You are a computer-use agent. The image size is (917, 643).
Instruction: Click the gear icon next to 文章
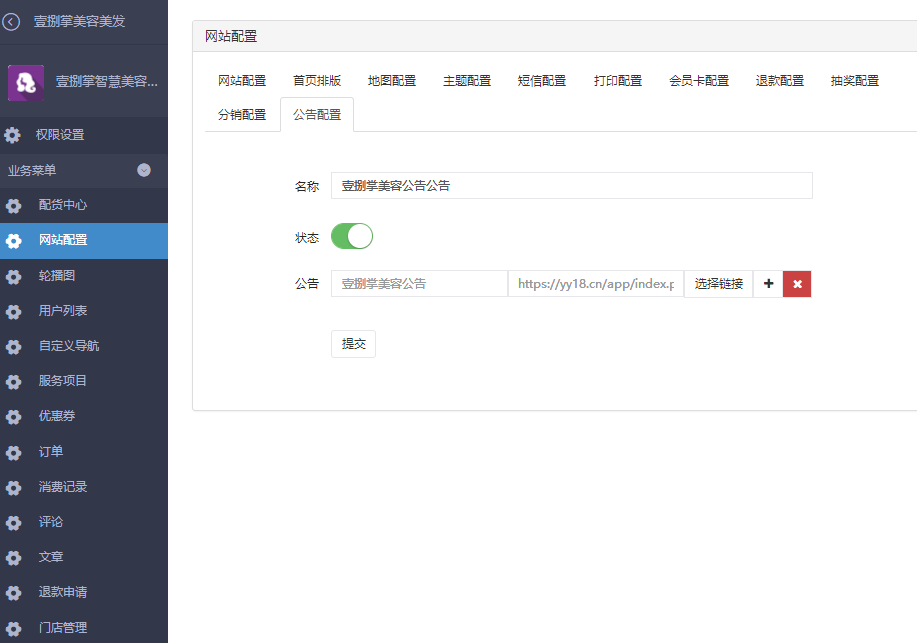tap(13, 558)
